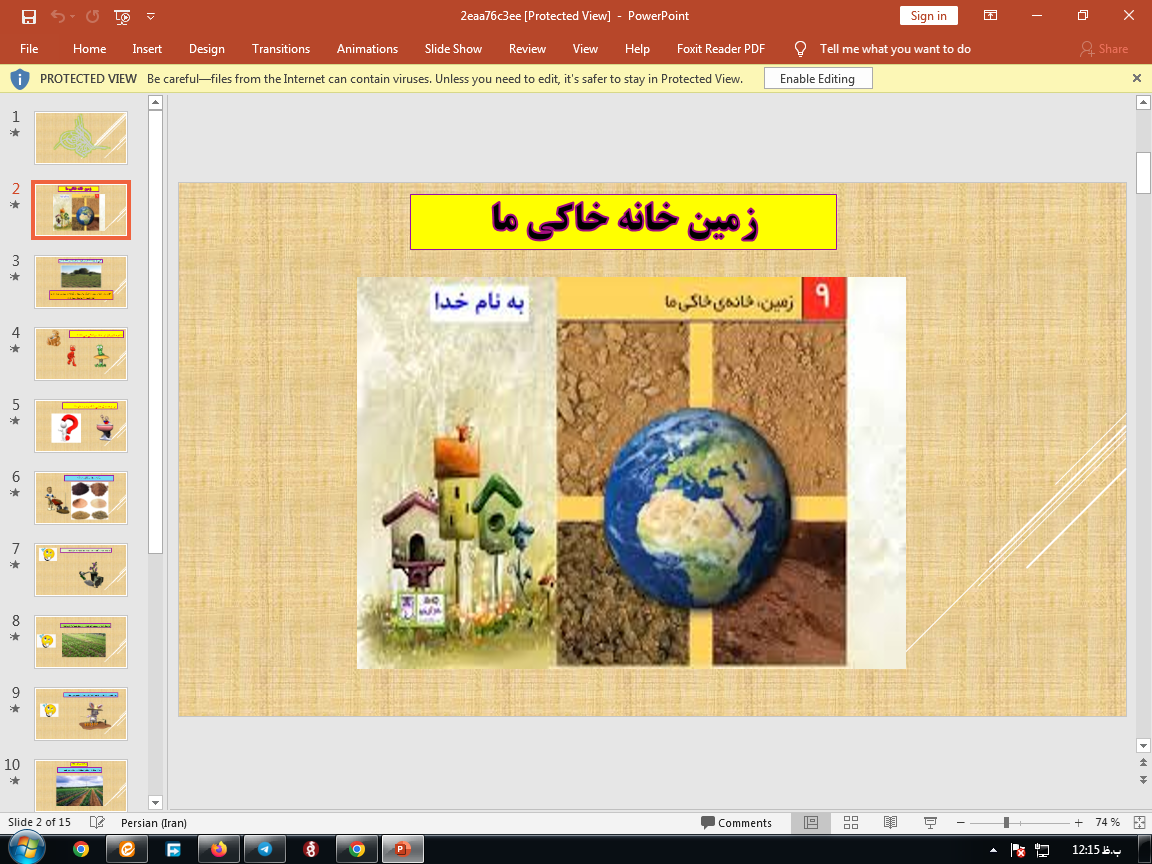Select Normal view in the status bar
Image resolution: width=1152 pixels, height=864 pixels.
(810, 822)
